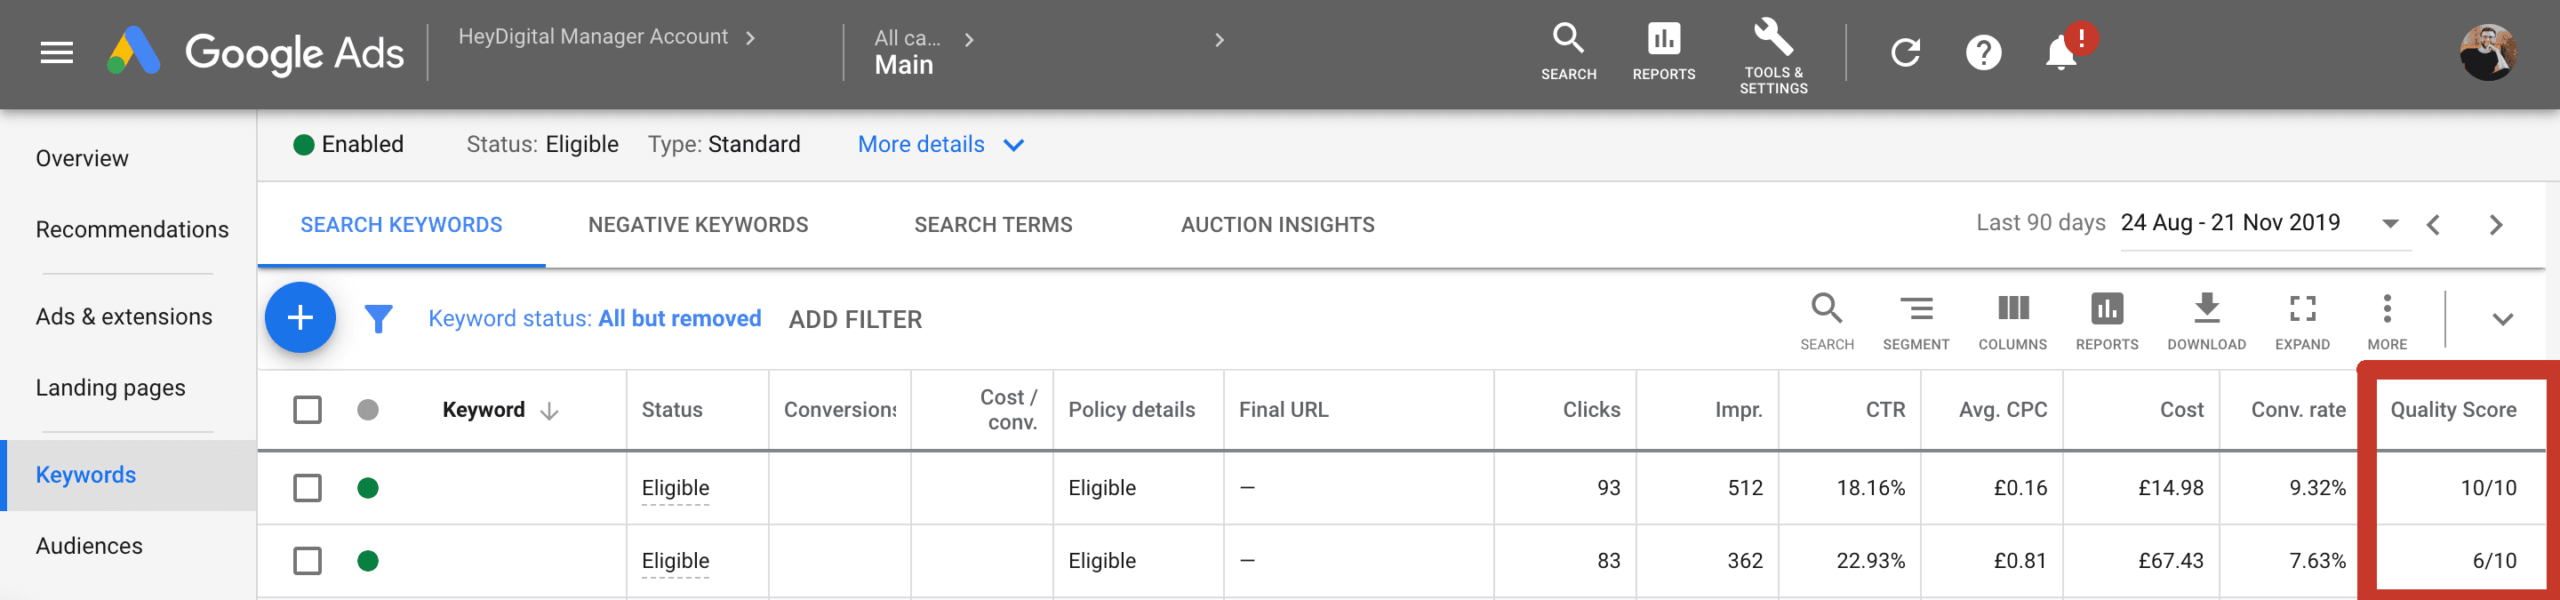This screenshot has width=2560, height=600.
Task: Tick the checkbox for the first keyword row
Action: (307, 488)
